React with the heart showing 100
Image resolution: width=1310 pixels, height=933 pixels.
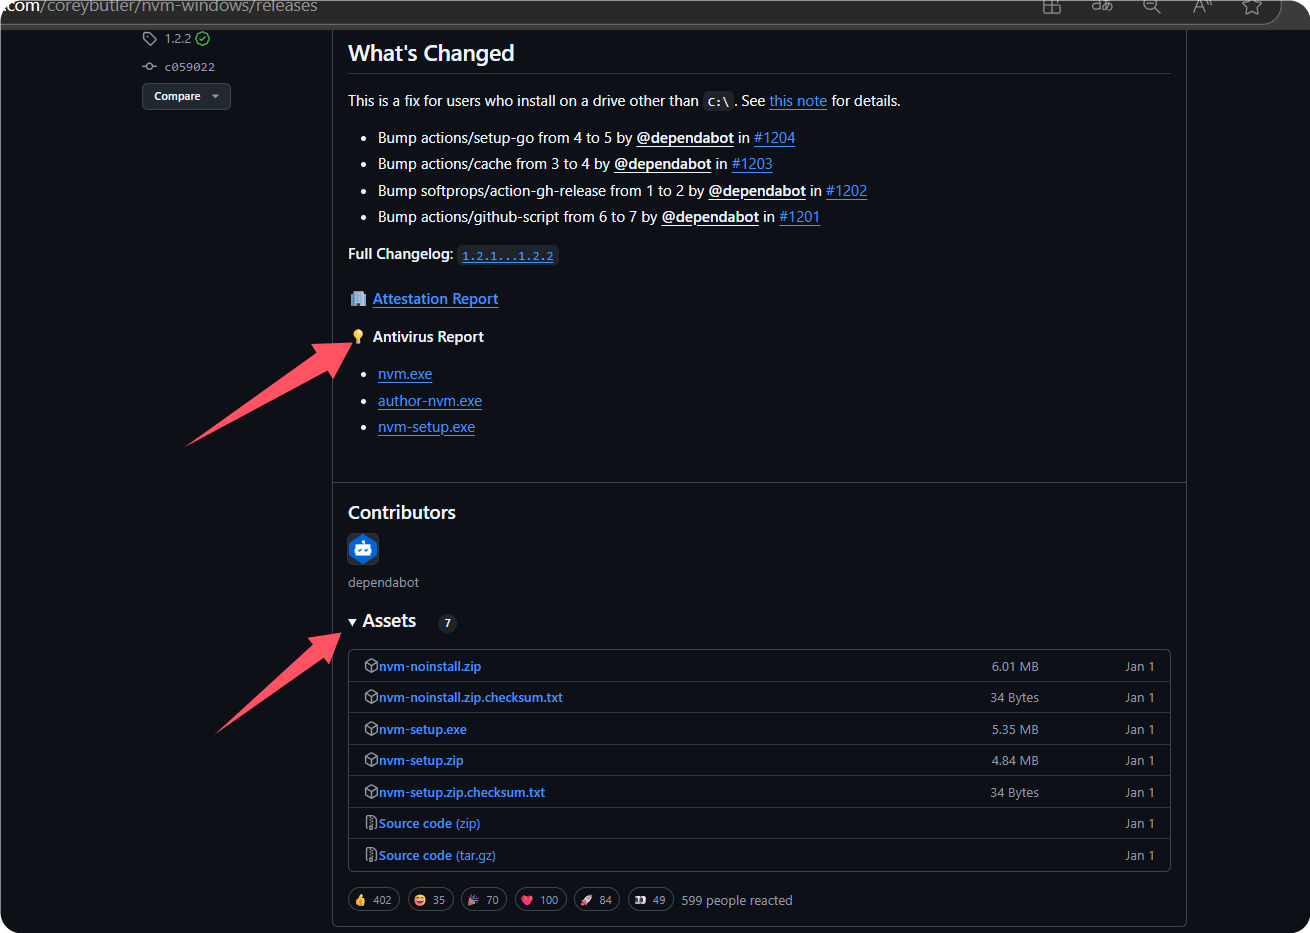click(x=541, y=900)
